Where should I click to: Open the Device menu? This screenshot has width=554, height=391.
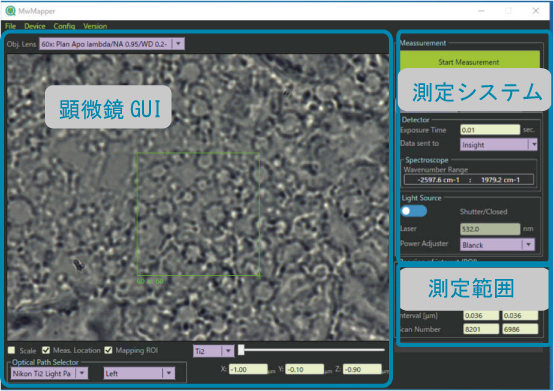(x=35, y=26)
